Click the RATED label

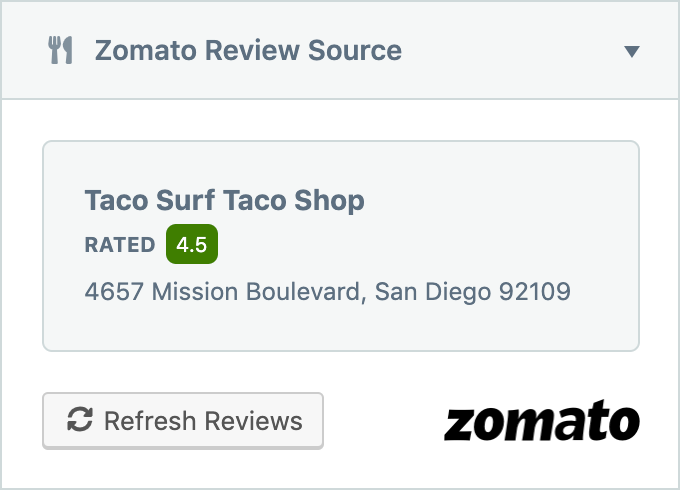click(120, 245)
